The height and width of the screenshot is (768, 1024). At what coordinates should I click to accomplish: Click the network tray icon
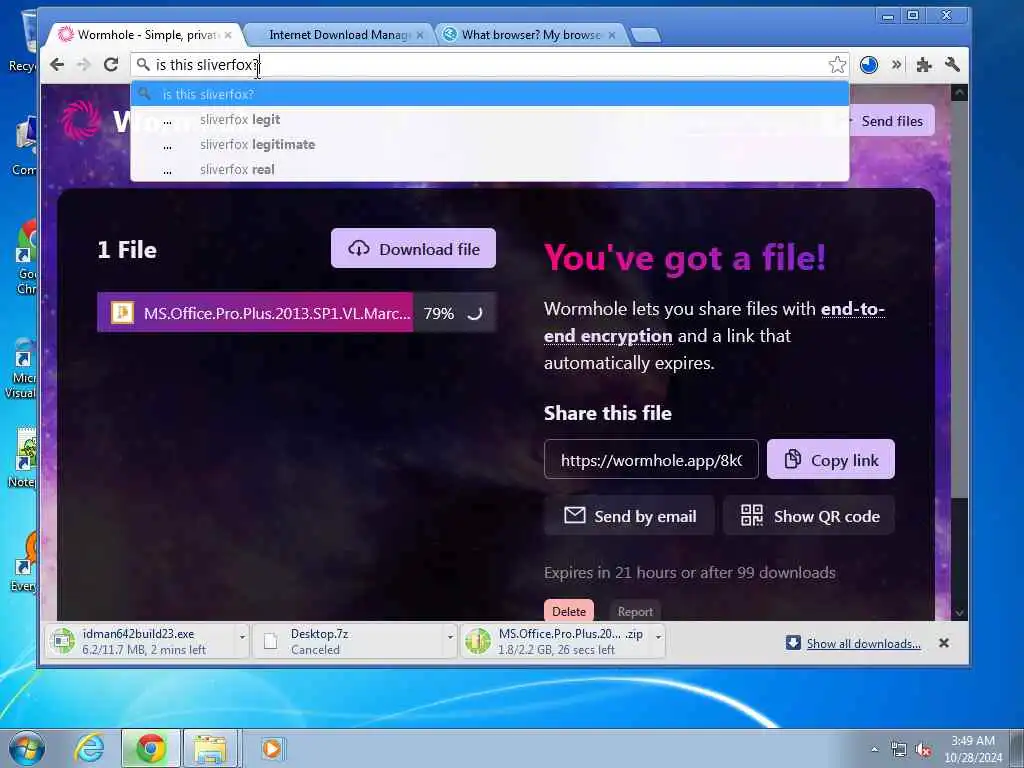click(x=899, y=749)
